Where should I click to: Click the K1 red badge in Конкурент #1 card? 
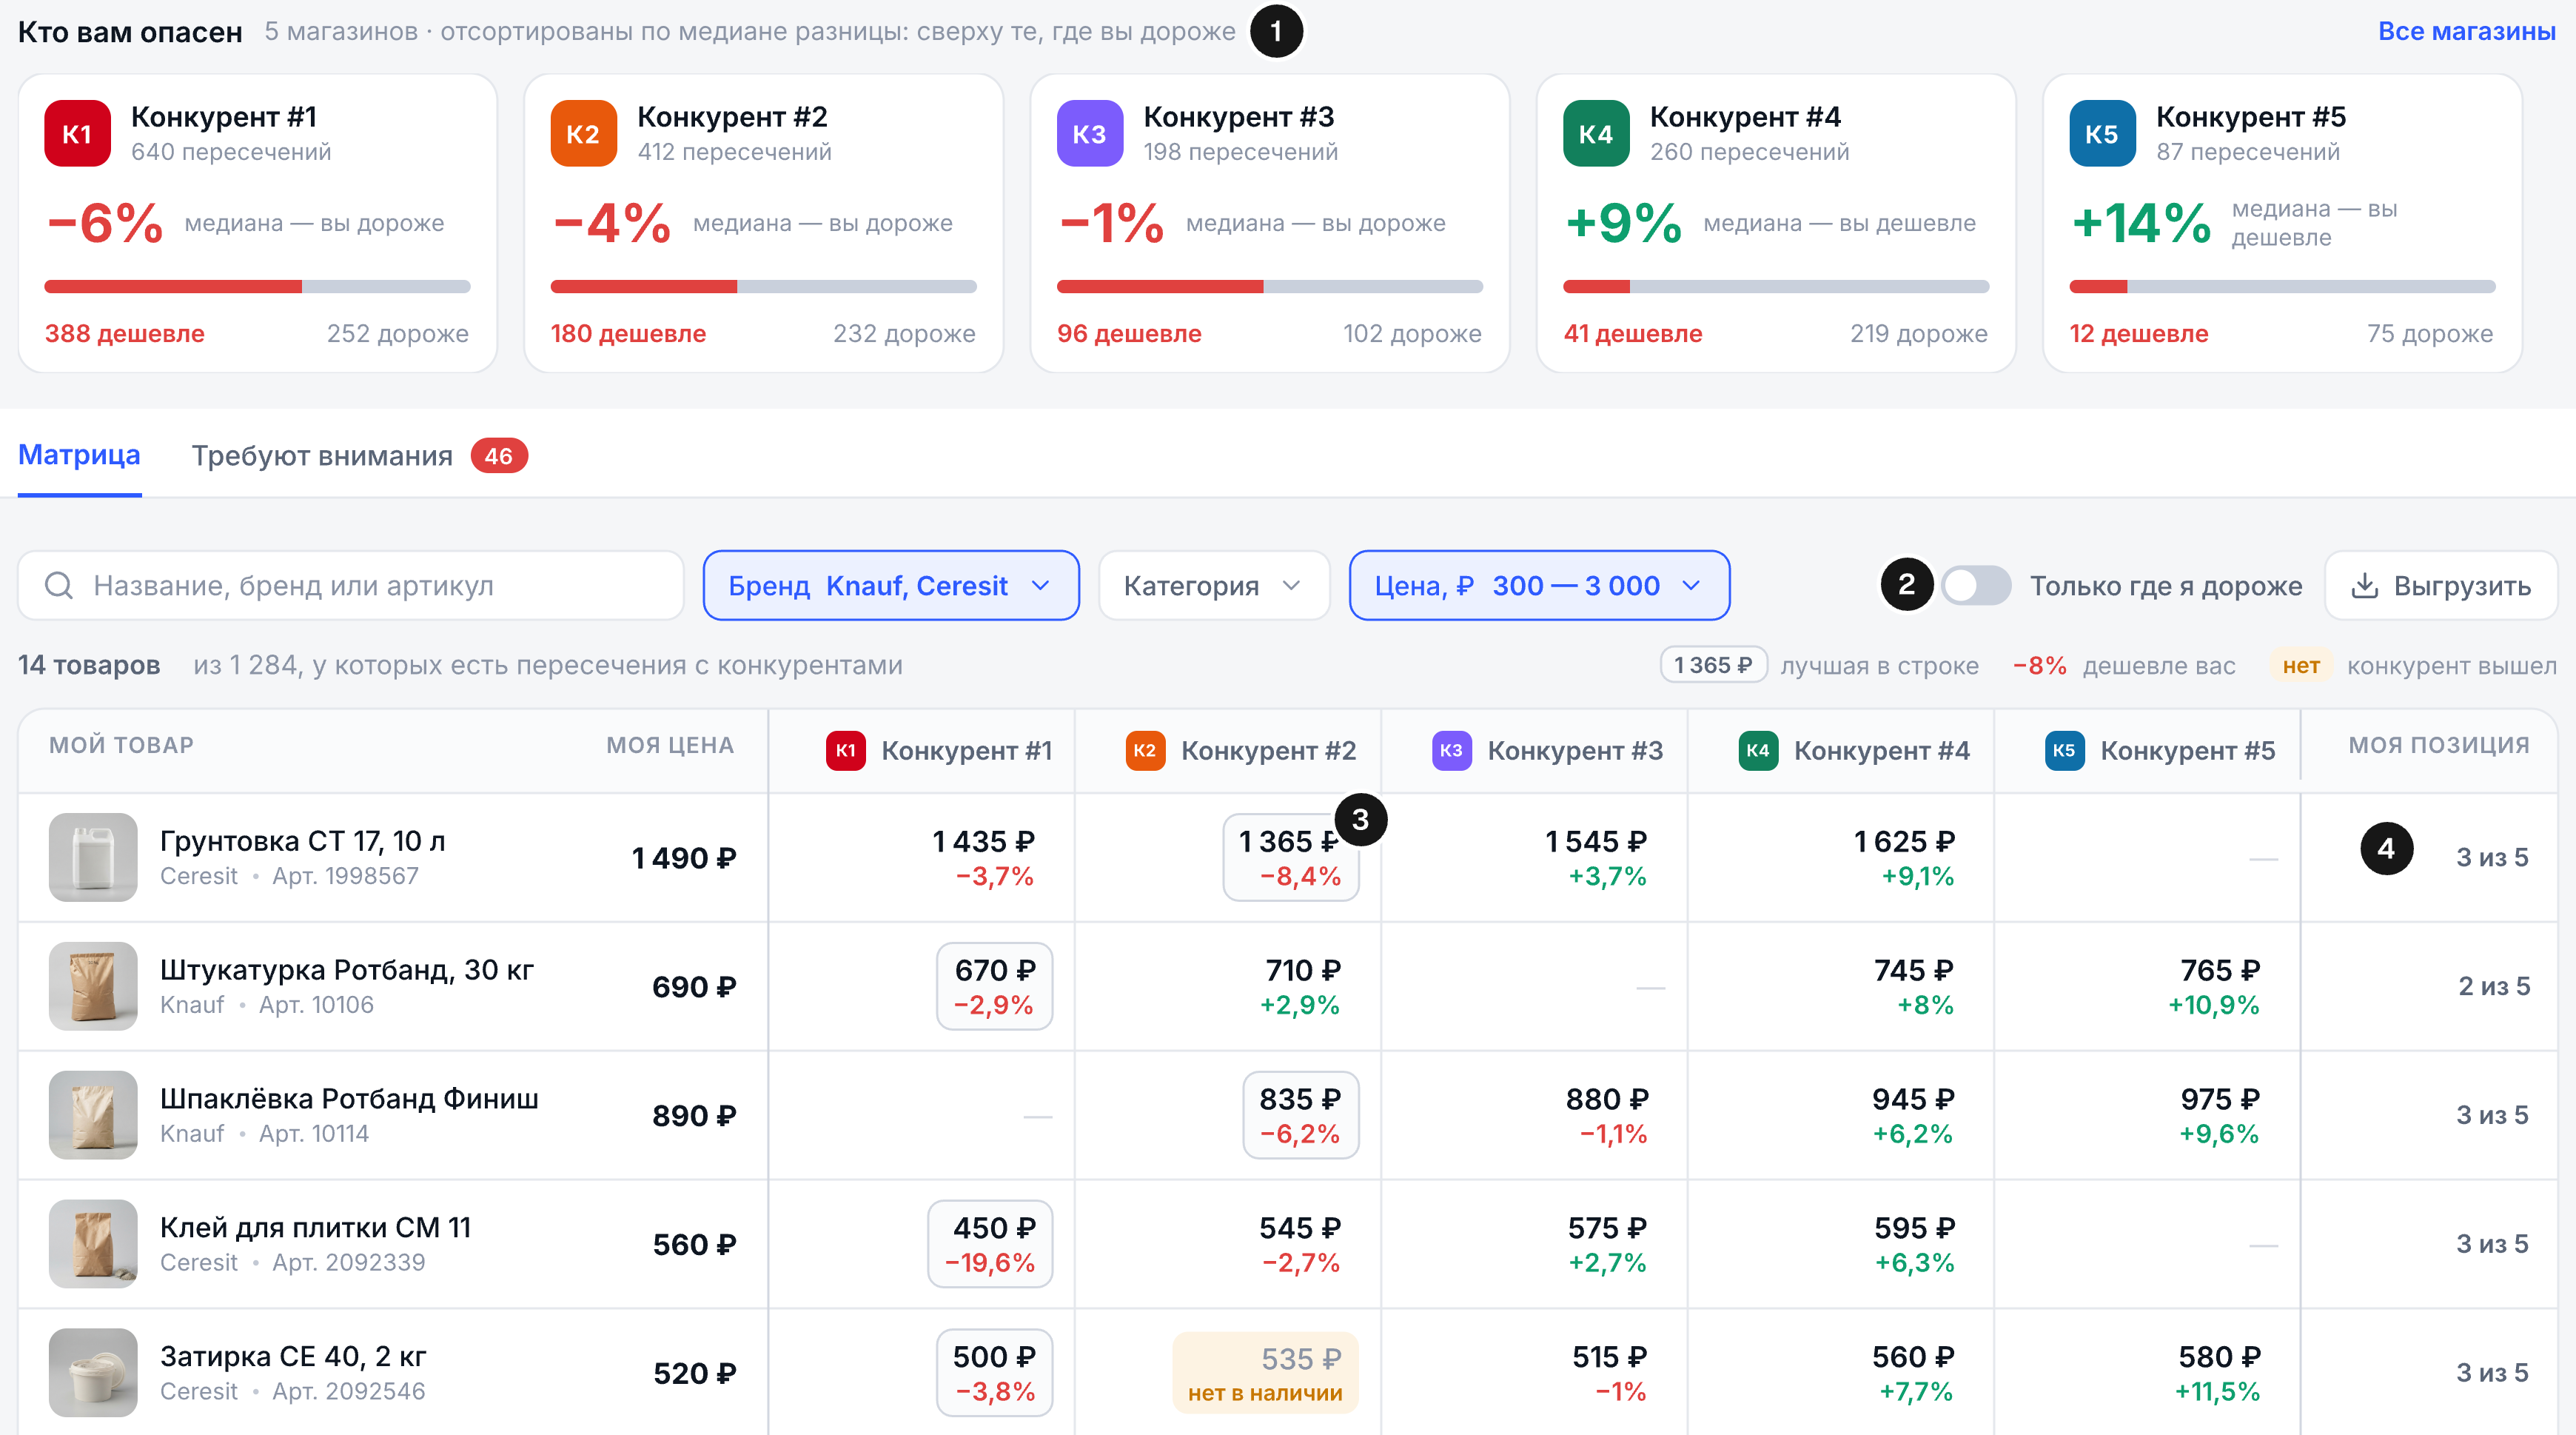click(77, 134)
